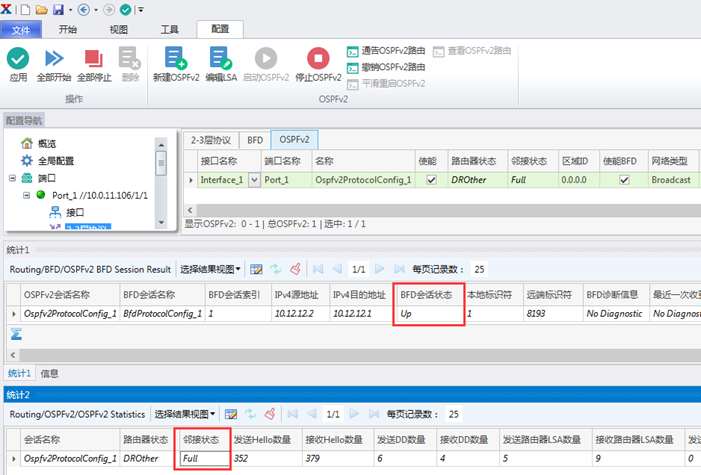Click the table edit icon in 统计1 toolbar
This screenshot has width=701, height=475.
(256, 269)
